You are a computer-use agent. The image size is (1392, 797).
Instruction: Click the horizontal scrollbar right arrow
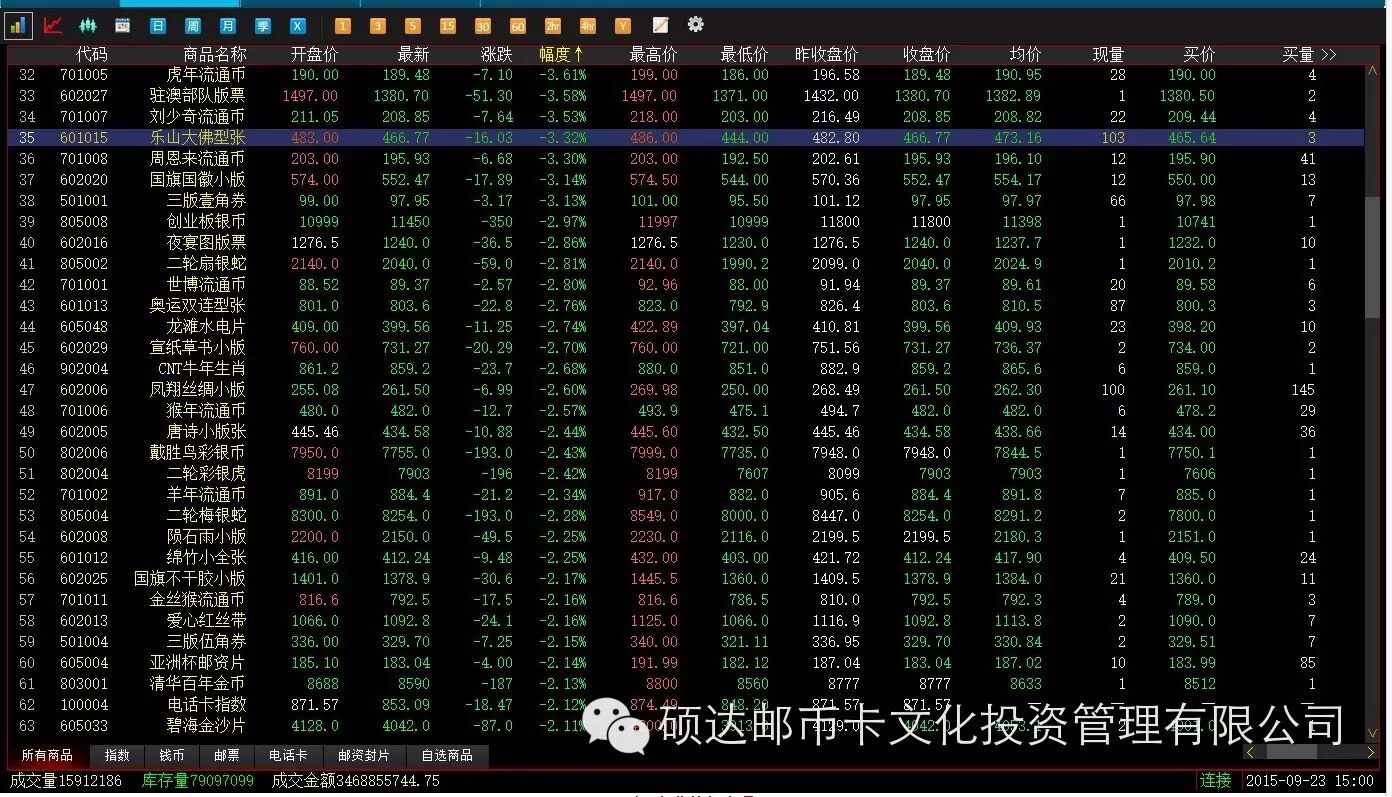tap(1371, 752)
